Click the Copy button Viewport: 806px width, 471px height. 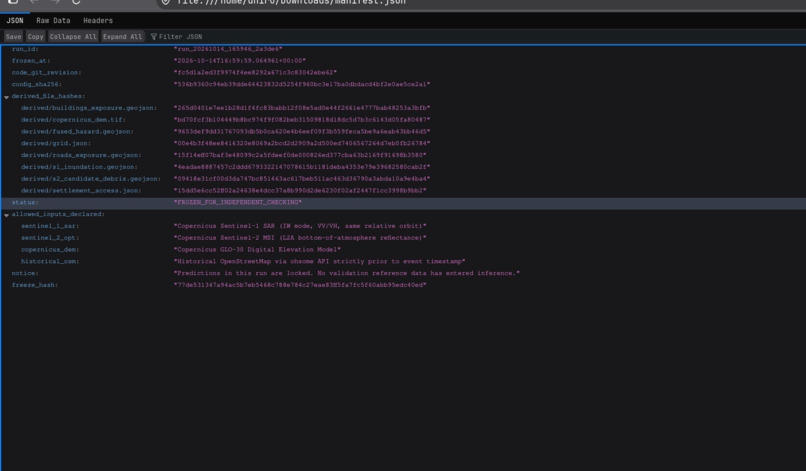pyautogui.click(x=35, y=37)
